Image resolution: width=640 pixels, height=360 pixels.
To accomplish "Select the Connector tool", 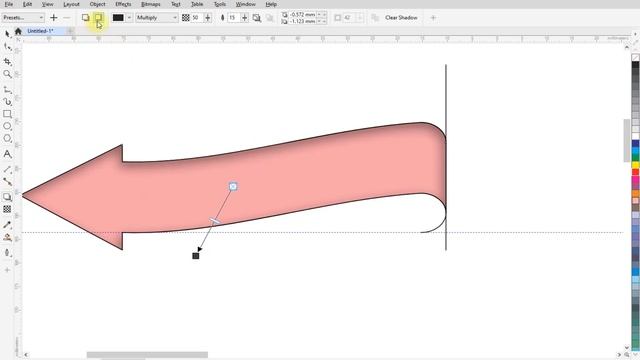I will click(x=7, y=181).
